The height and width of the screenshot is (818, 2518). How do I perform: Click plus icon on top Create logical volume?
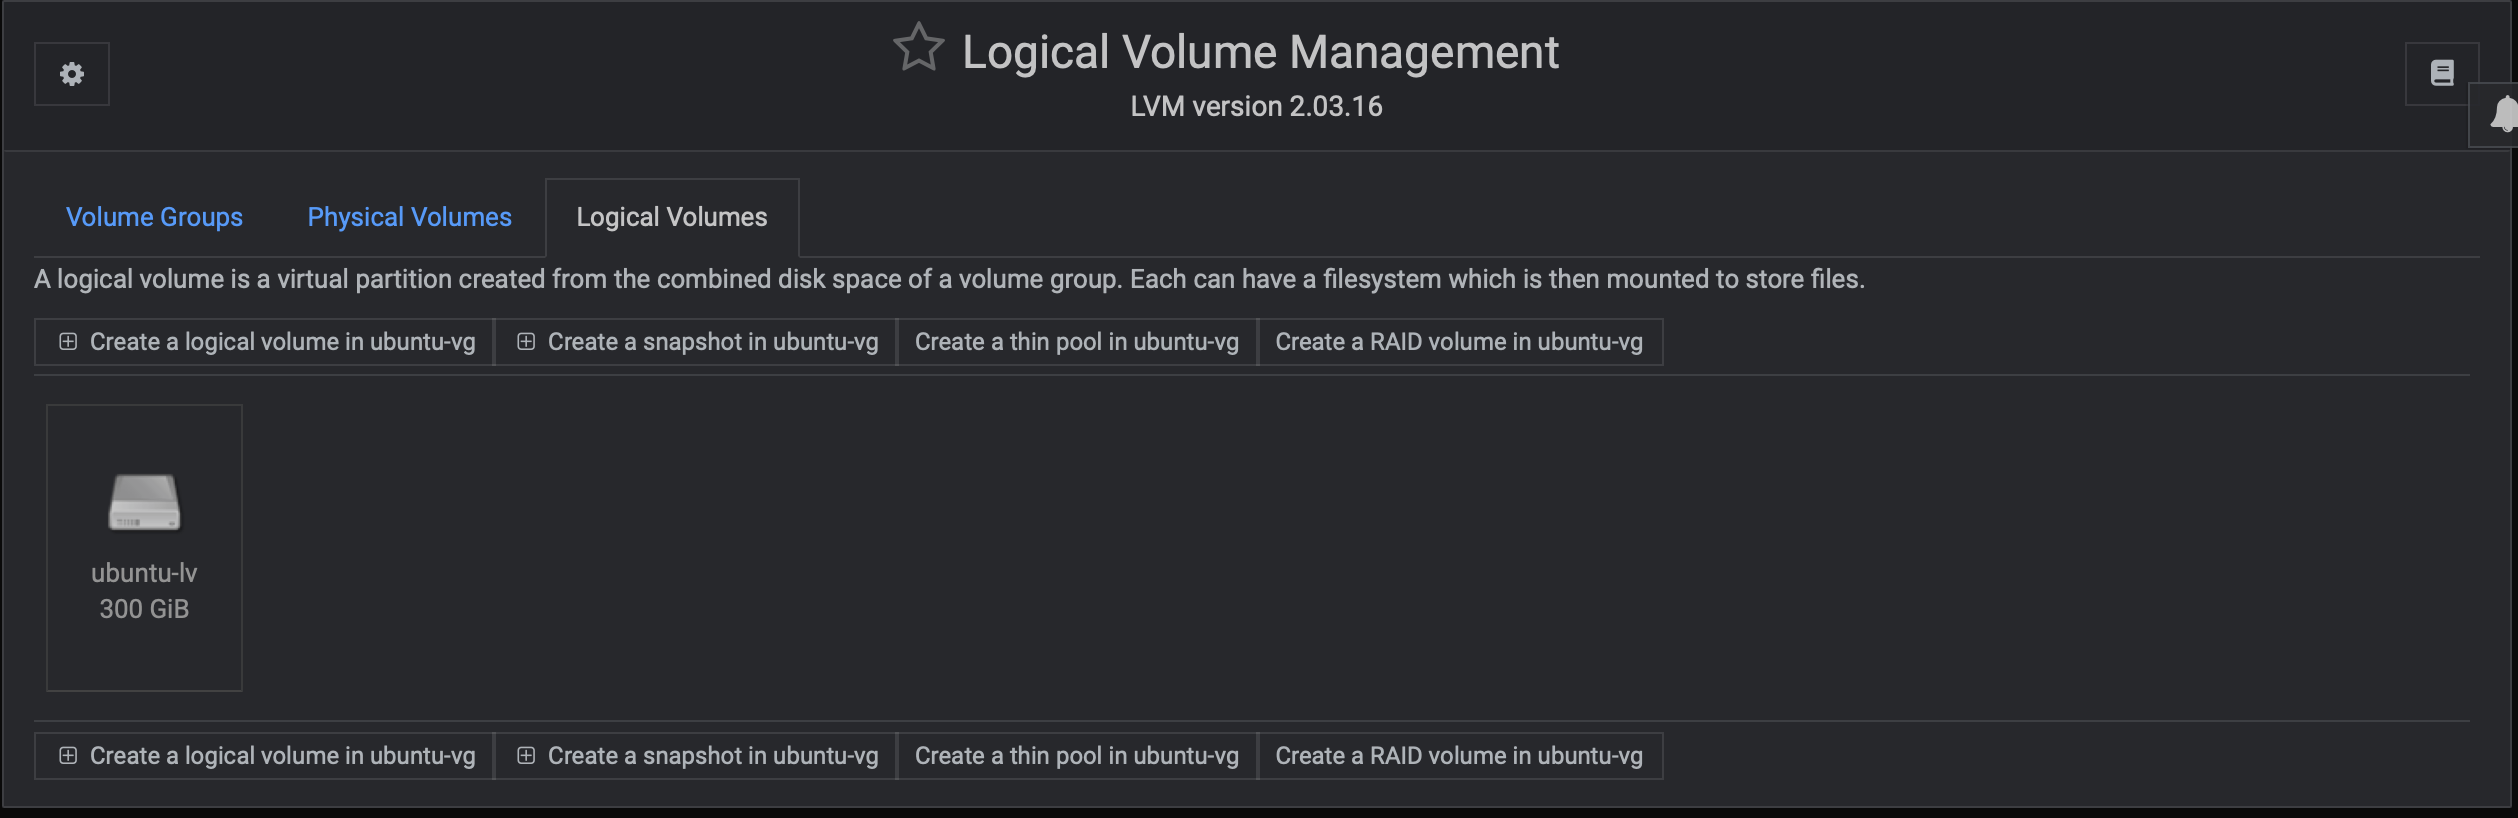tap(68, 342)
